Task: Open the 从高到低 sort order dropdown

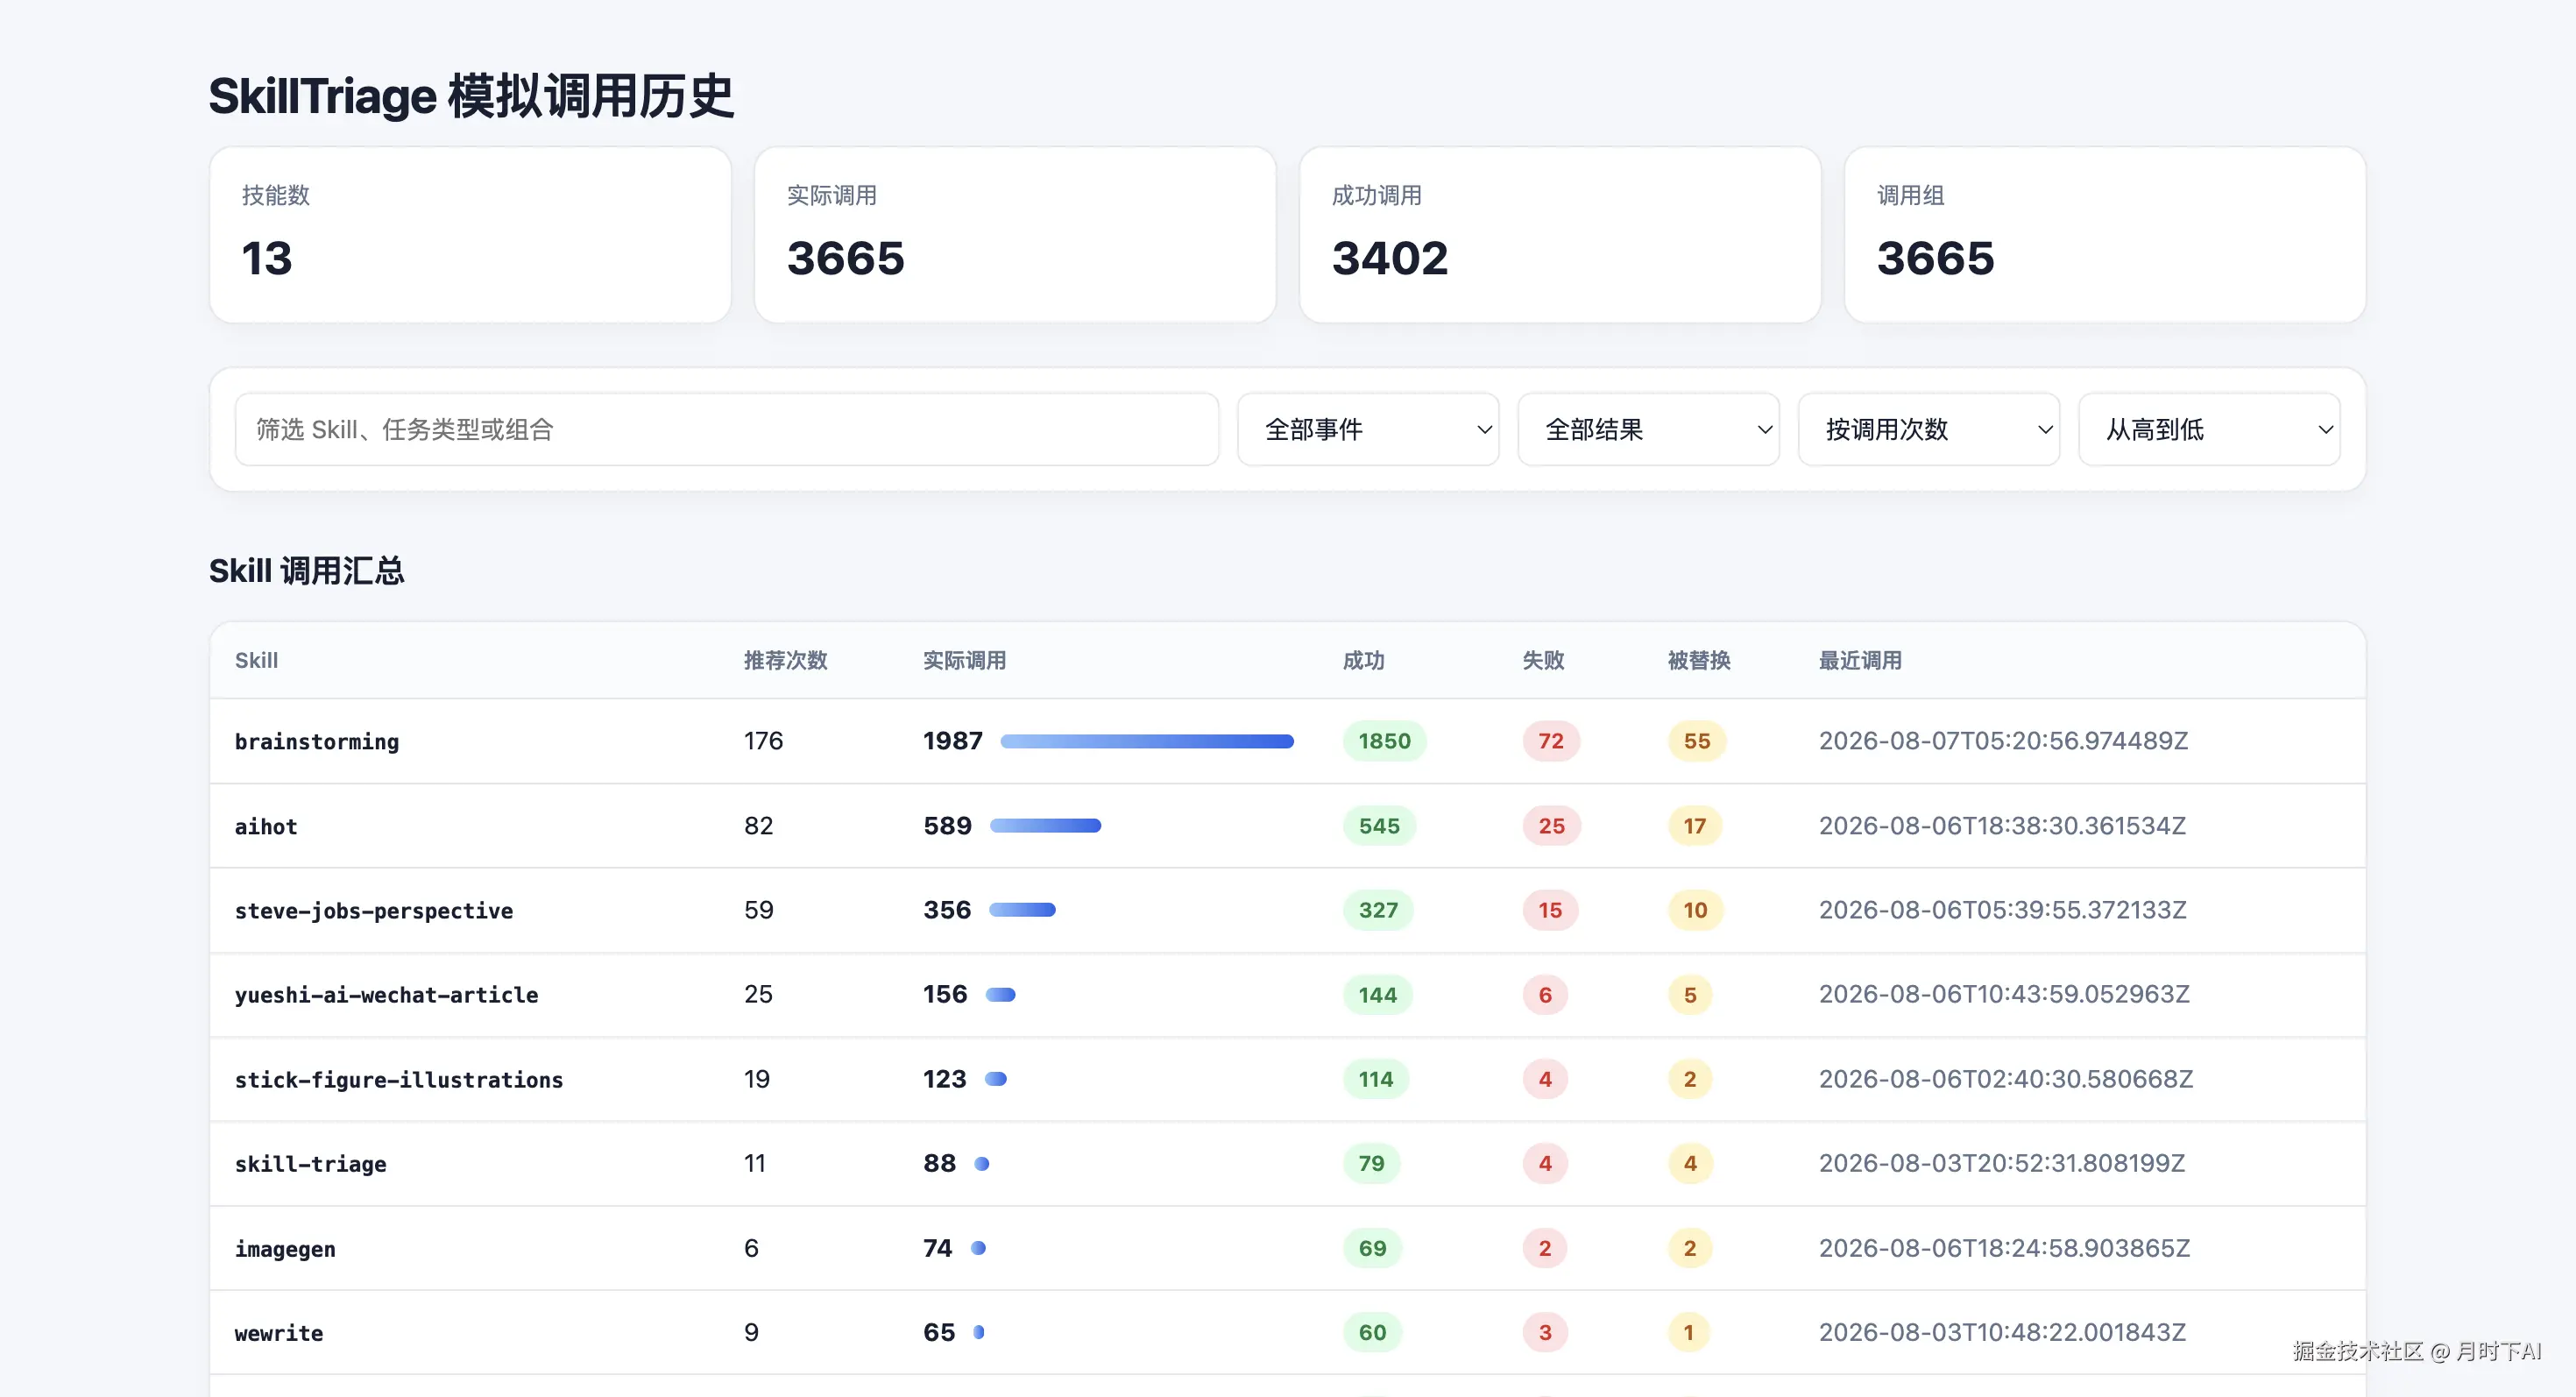Action: (2209, 429)
